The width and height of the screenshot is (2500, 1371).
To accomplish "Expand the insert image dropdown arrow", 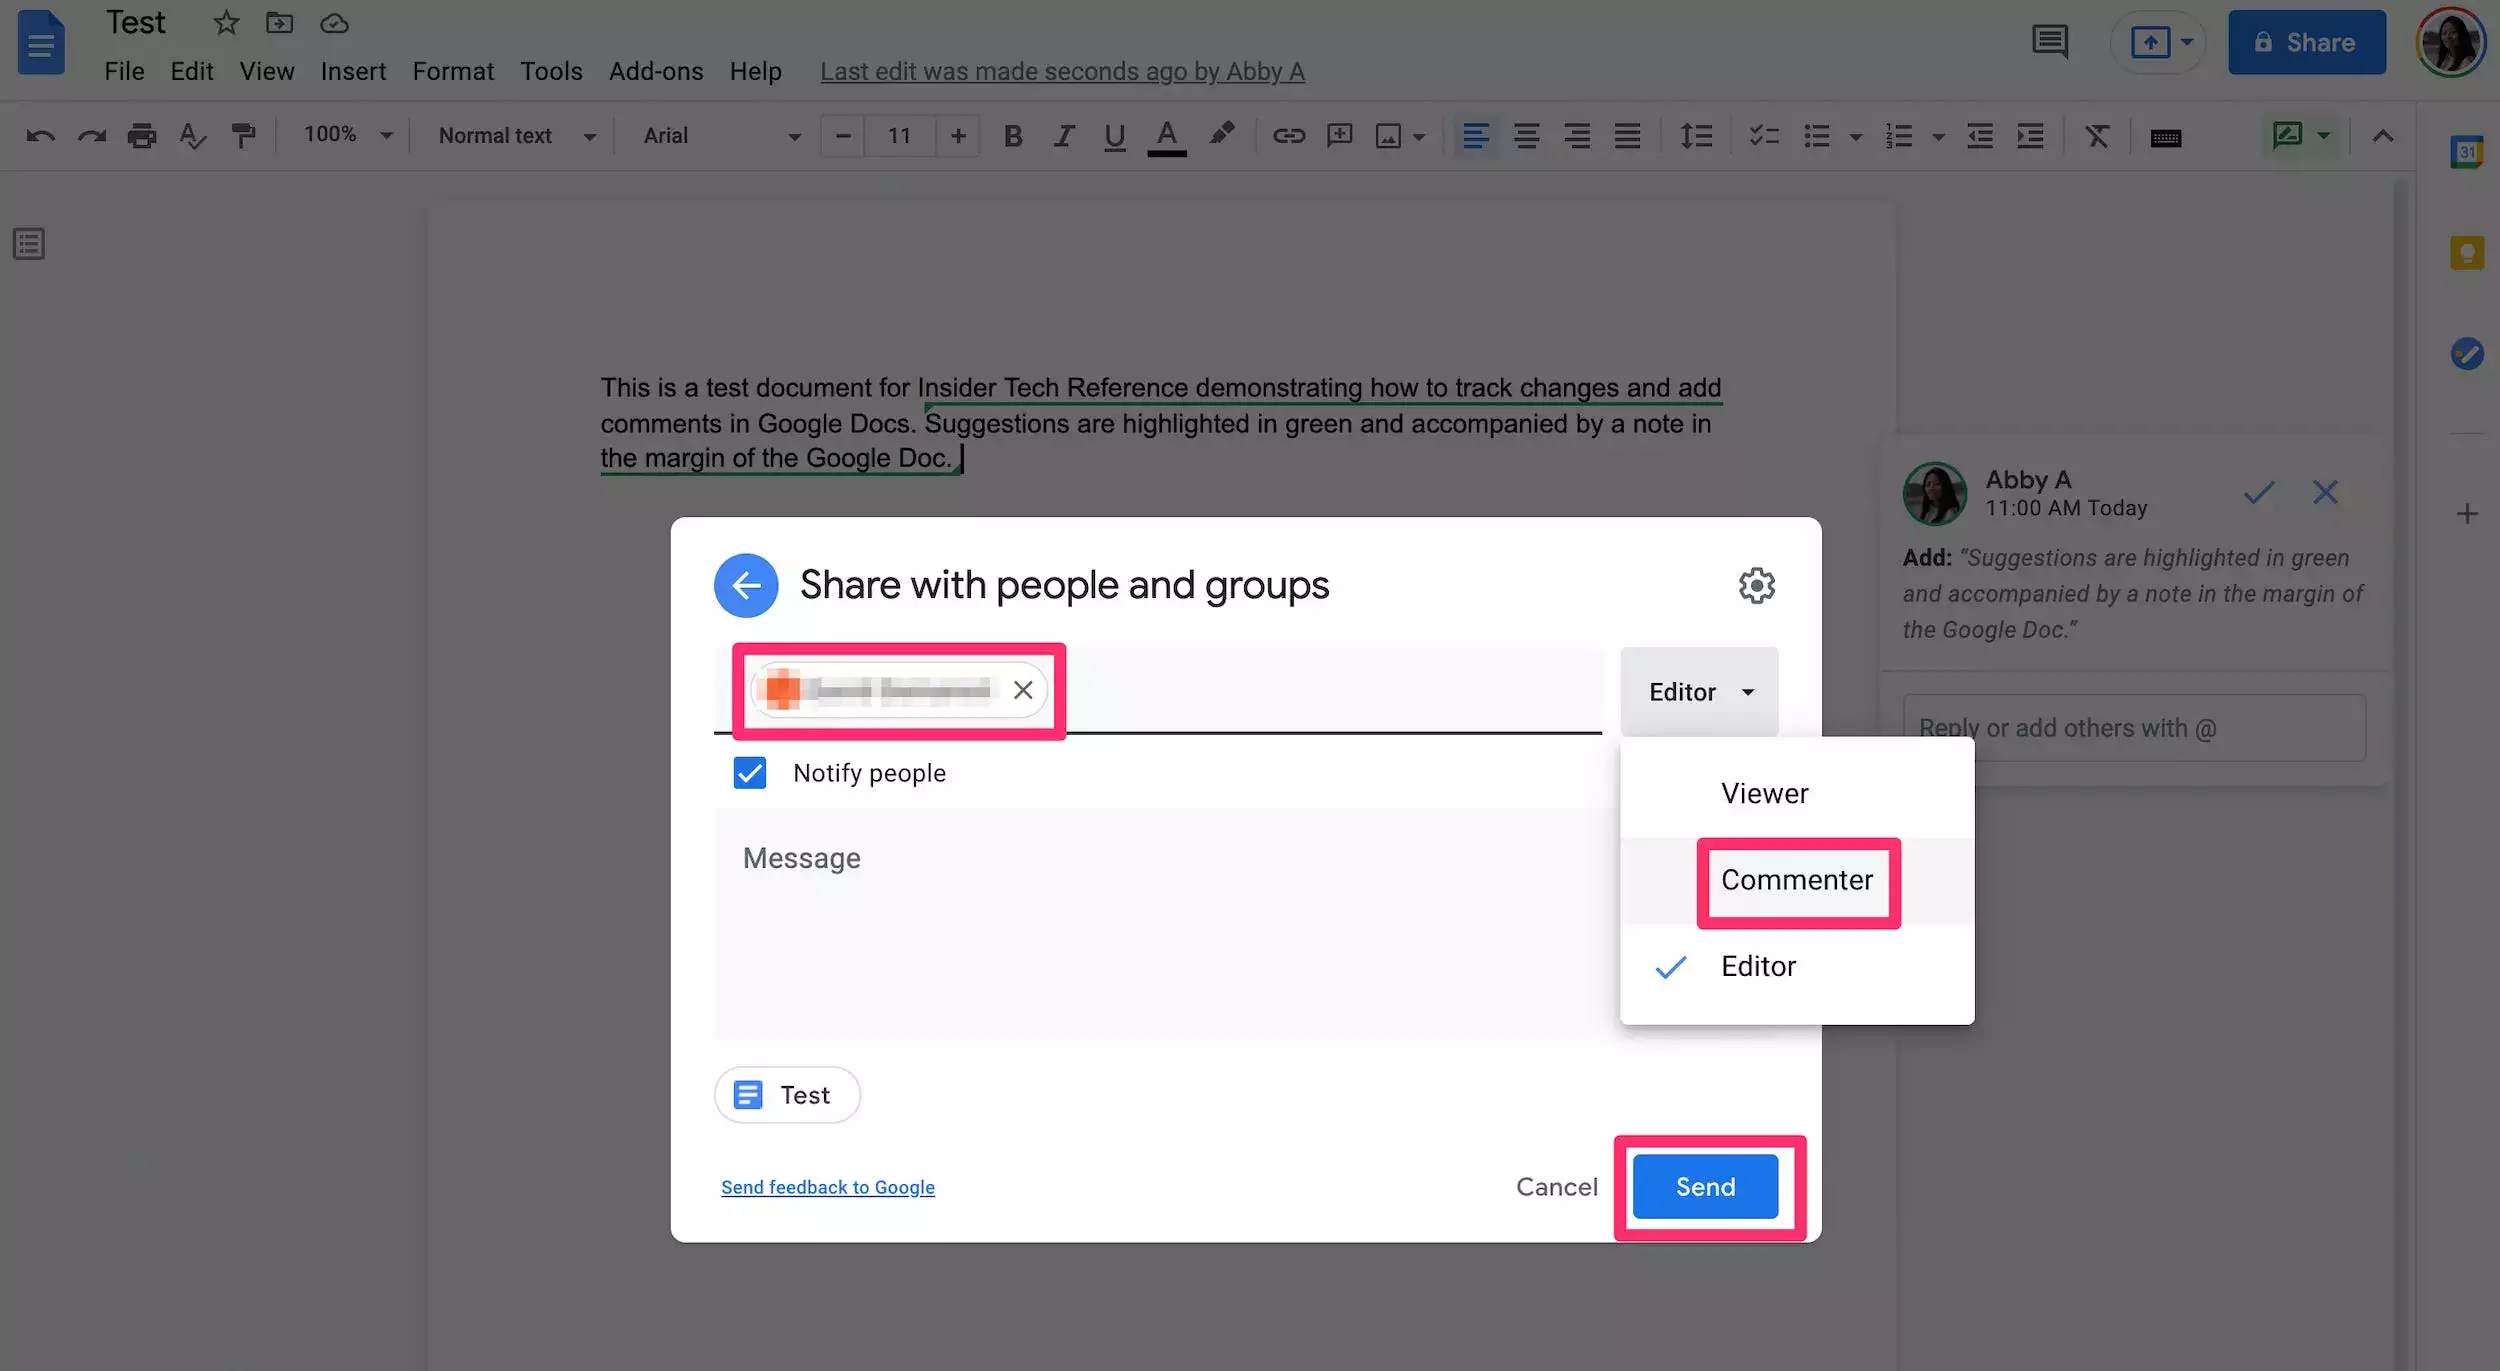I will click(x=1419, y=137).
